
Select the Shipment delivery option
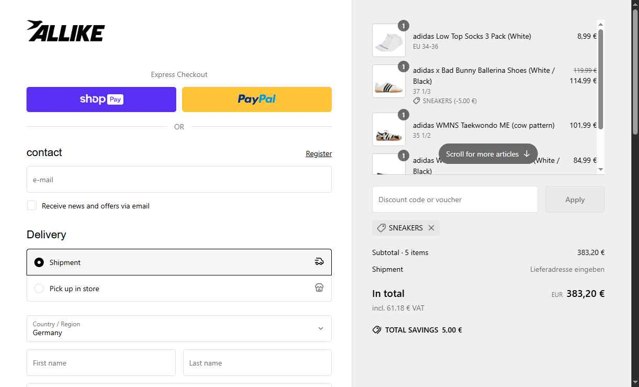point(179,262)
